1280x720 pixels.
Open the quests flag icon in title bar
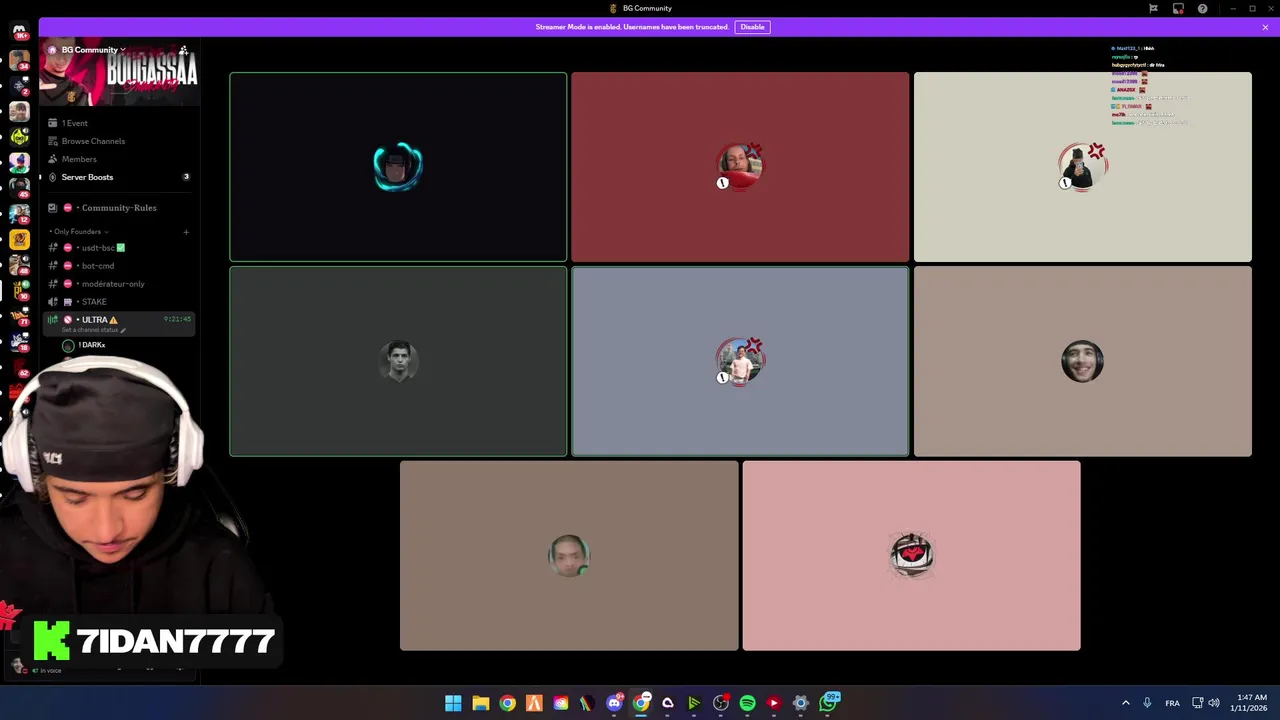(1153, 8)
